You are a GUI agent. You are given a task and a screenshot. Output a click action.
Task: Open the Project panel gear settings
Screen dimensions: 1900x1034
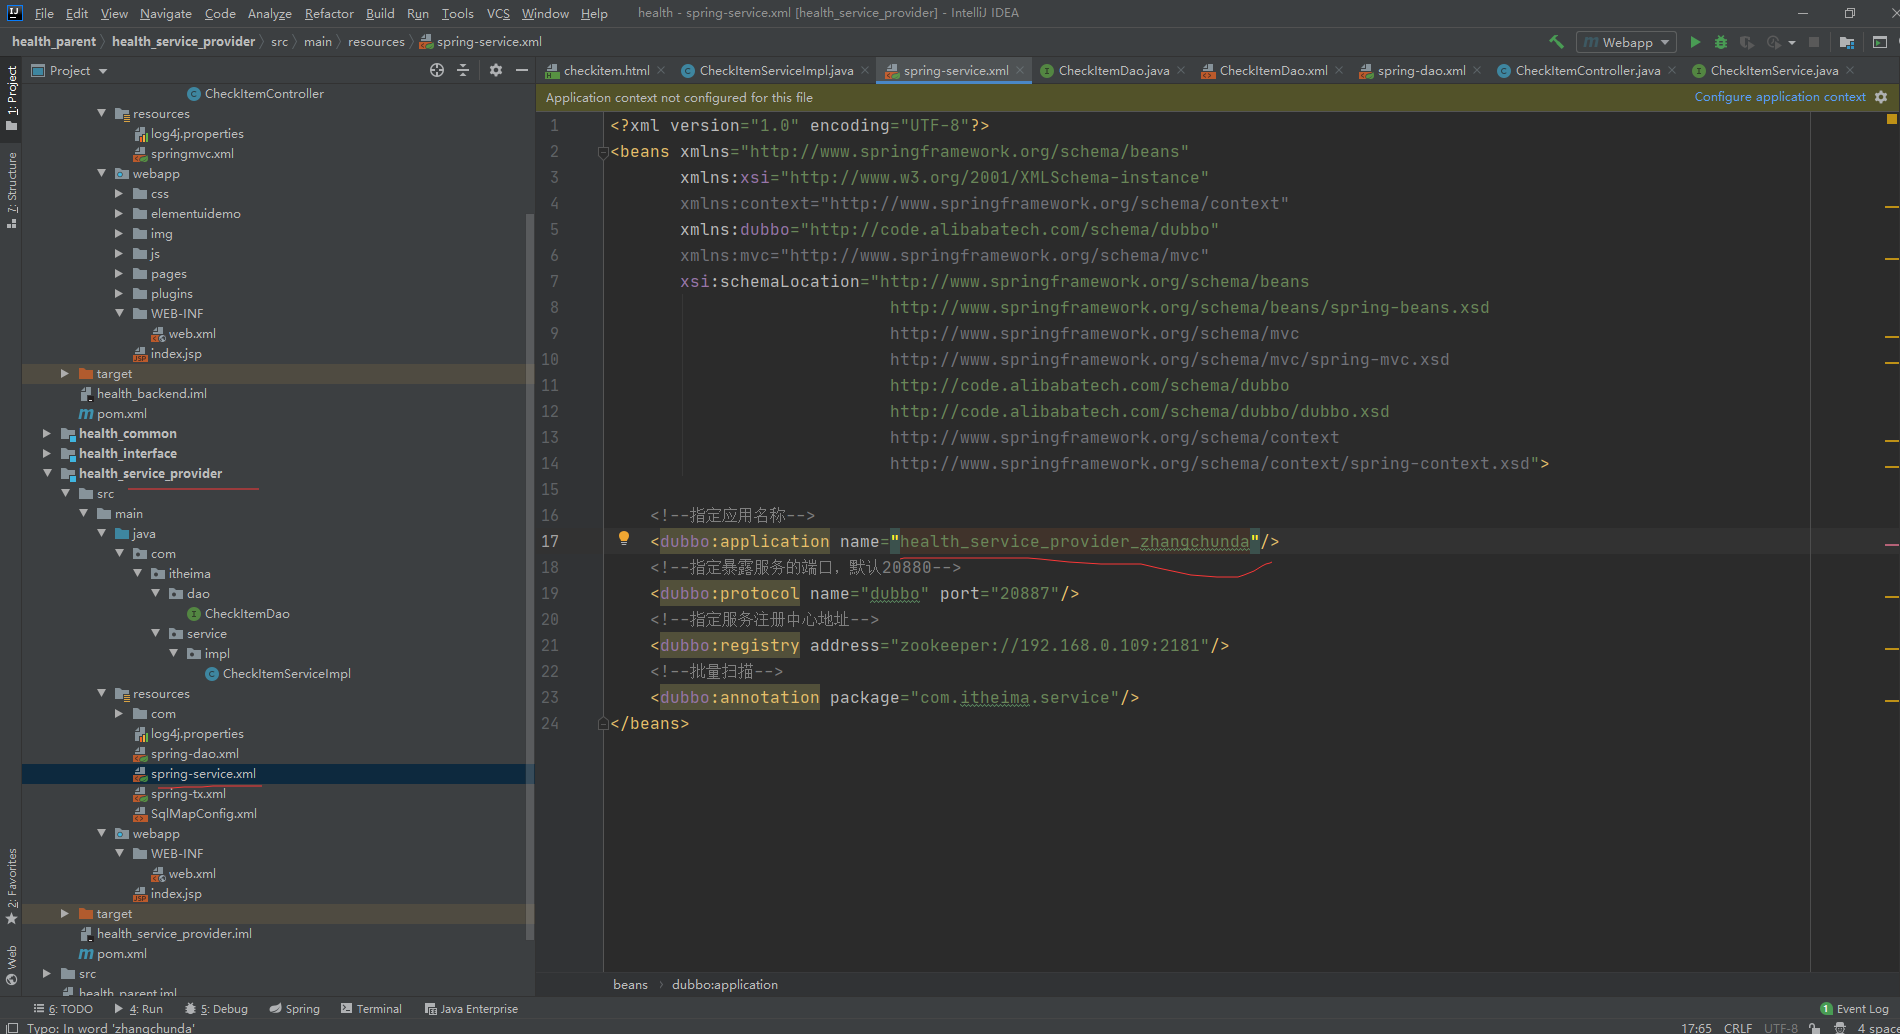(x=496, y=70)
